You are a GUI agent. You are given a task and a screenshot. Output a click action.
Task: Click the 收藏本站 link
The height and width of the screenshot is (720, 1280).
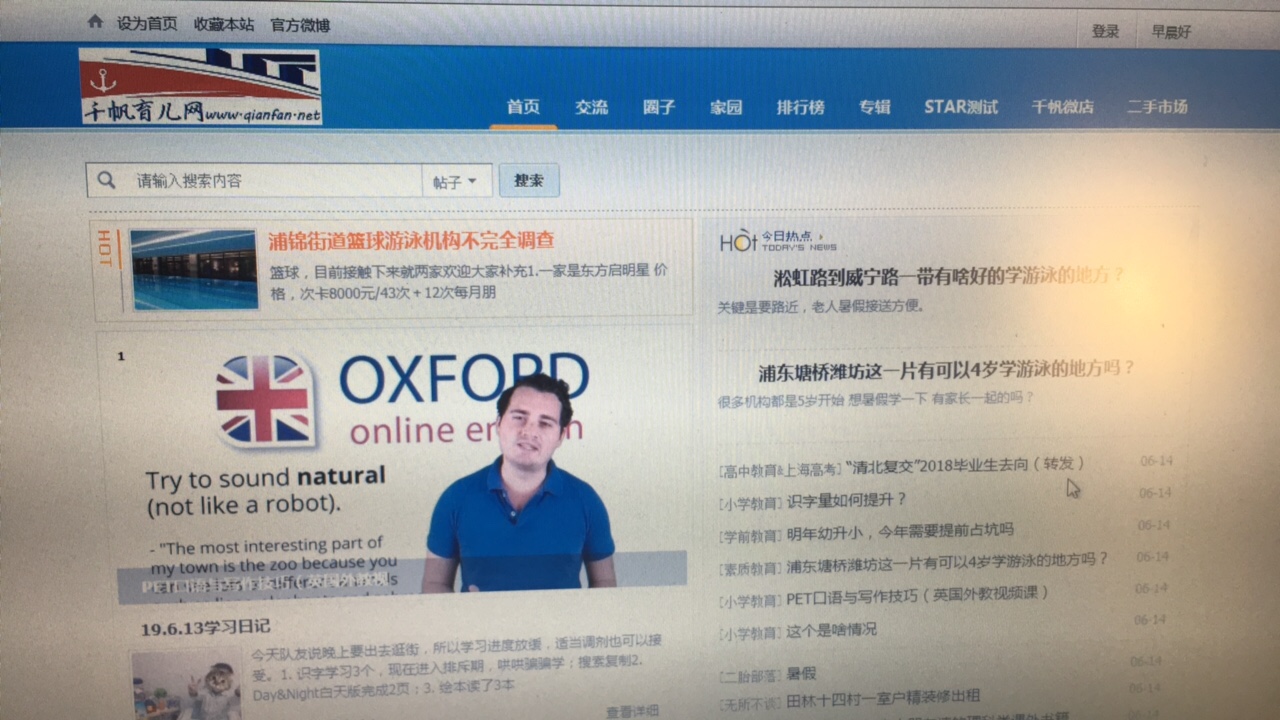224,24
